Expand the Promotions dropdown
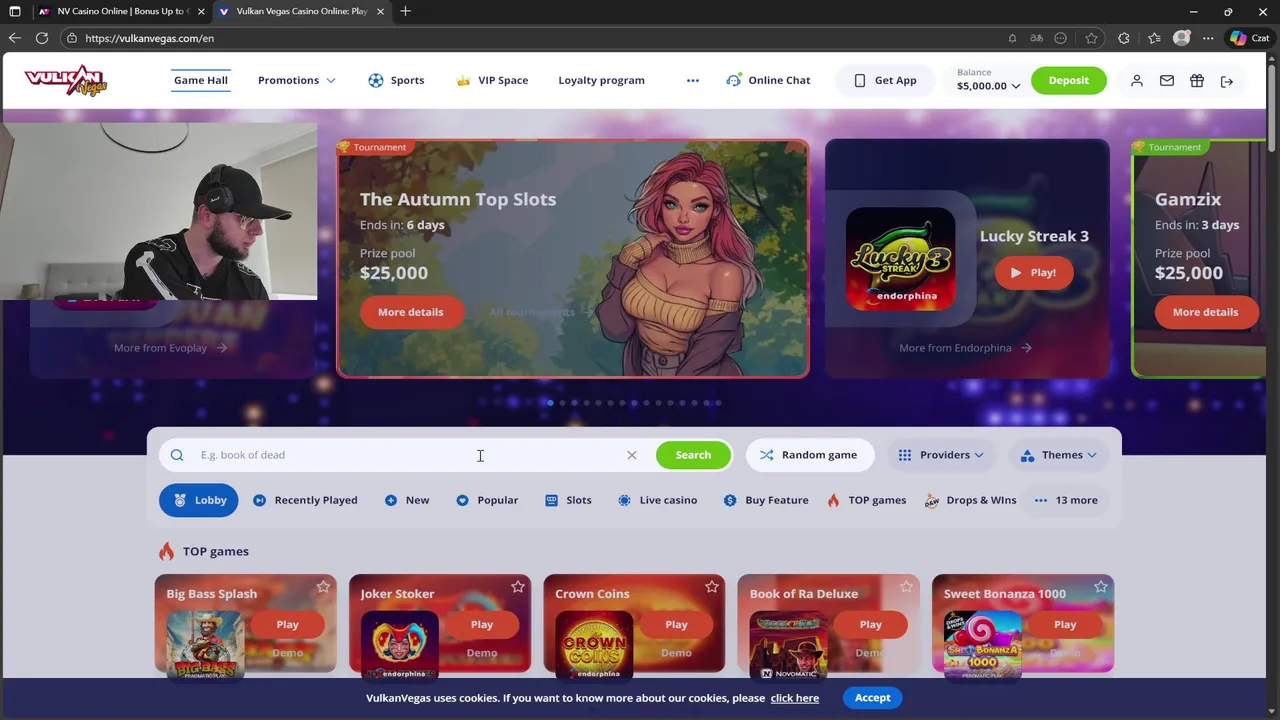The width and height of the screenshot is (1280, 720). point(297,80)
